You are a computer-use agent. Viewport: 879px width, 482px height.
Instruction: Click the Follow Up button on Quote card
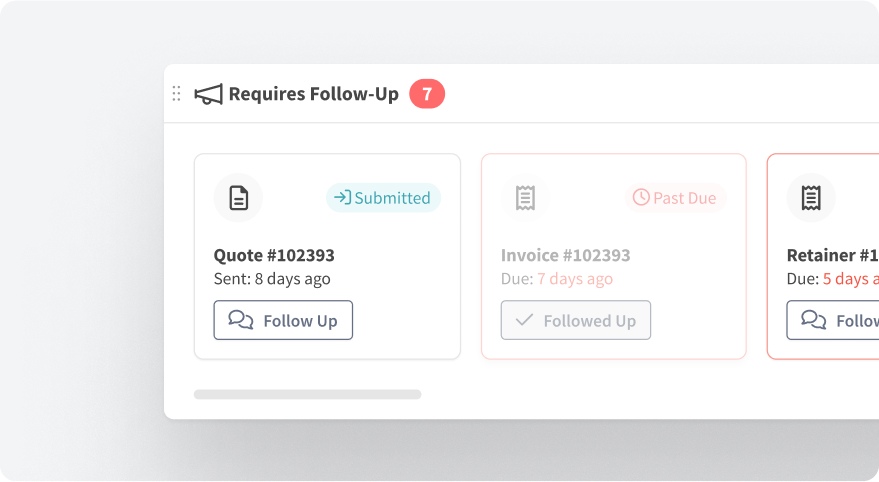(x=283, y=320)
